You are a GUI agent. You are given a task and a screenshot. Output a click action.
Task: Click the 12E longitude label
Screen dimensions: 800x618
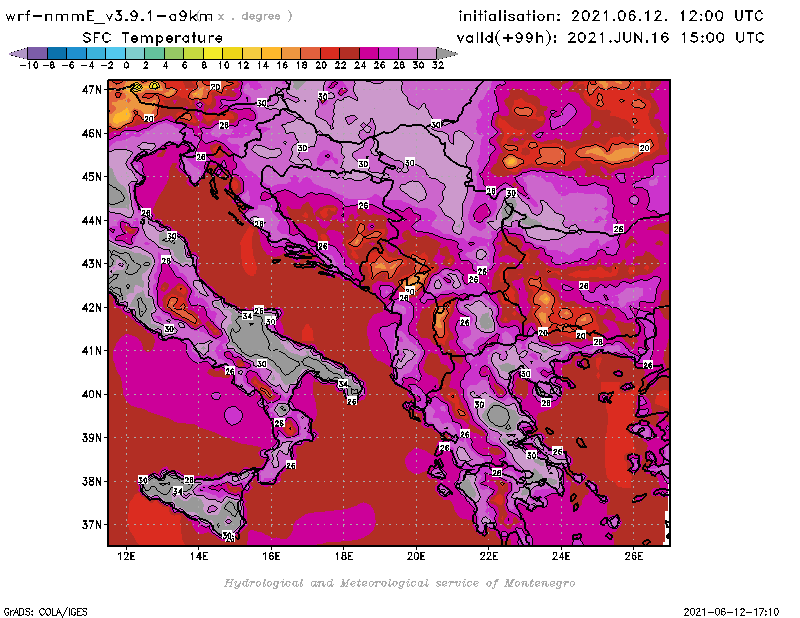[126, 556]
